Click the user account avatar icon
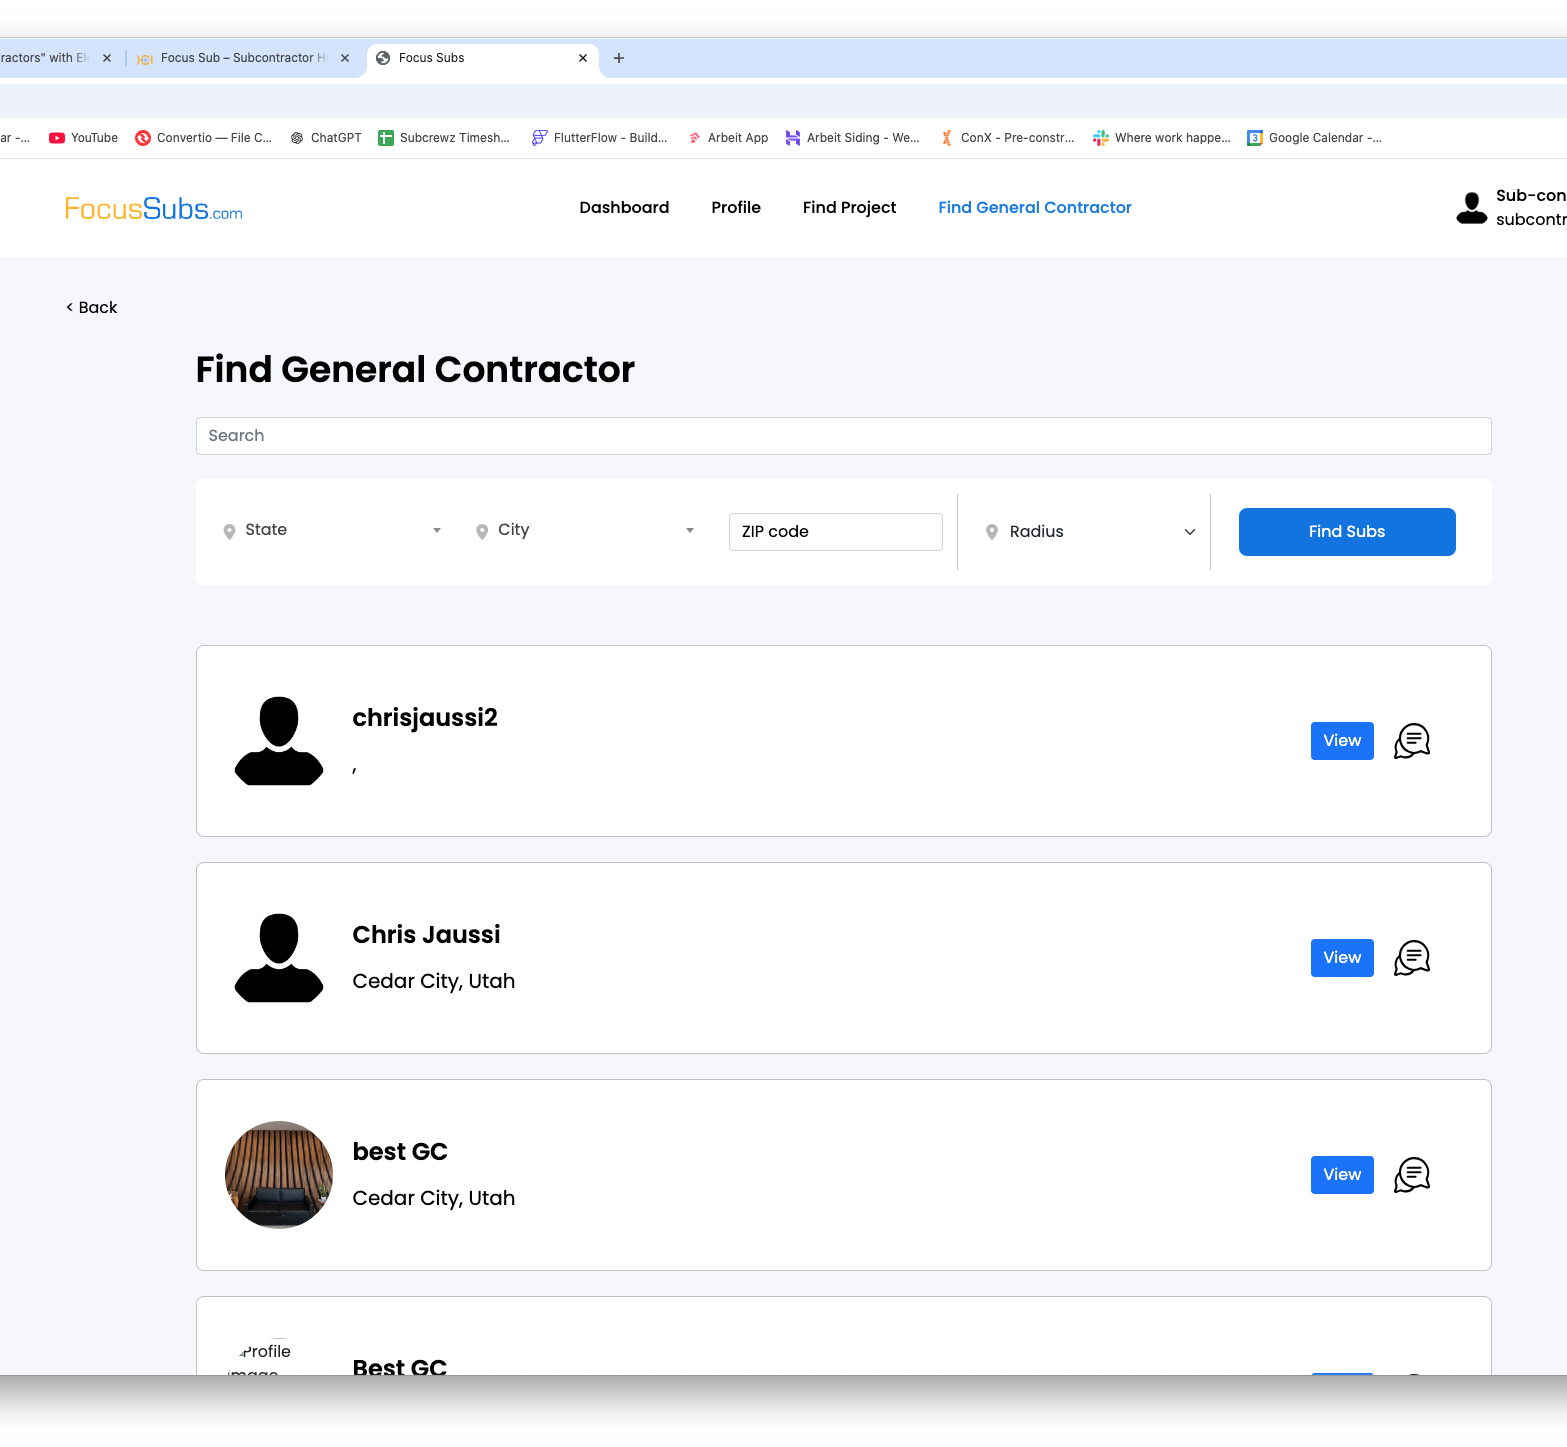The width and height of the screenshot is (1567, 1447). tap(1471, 208)
